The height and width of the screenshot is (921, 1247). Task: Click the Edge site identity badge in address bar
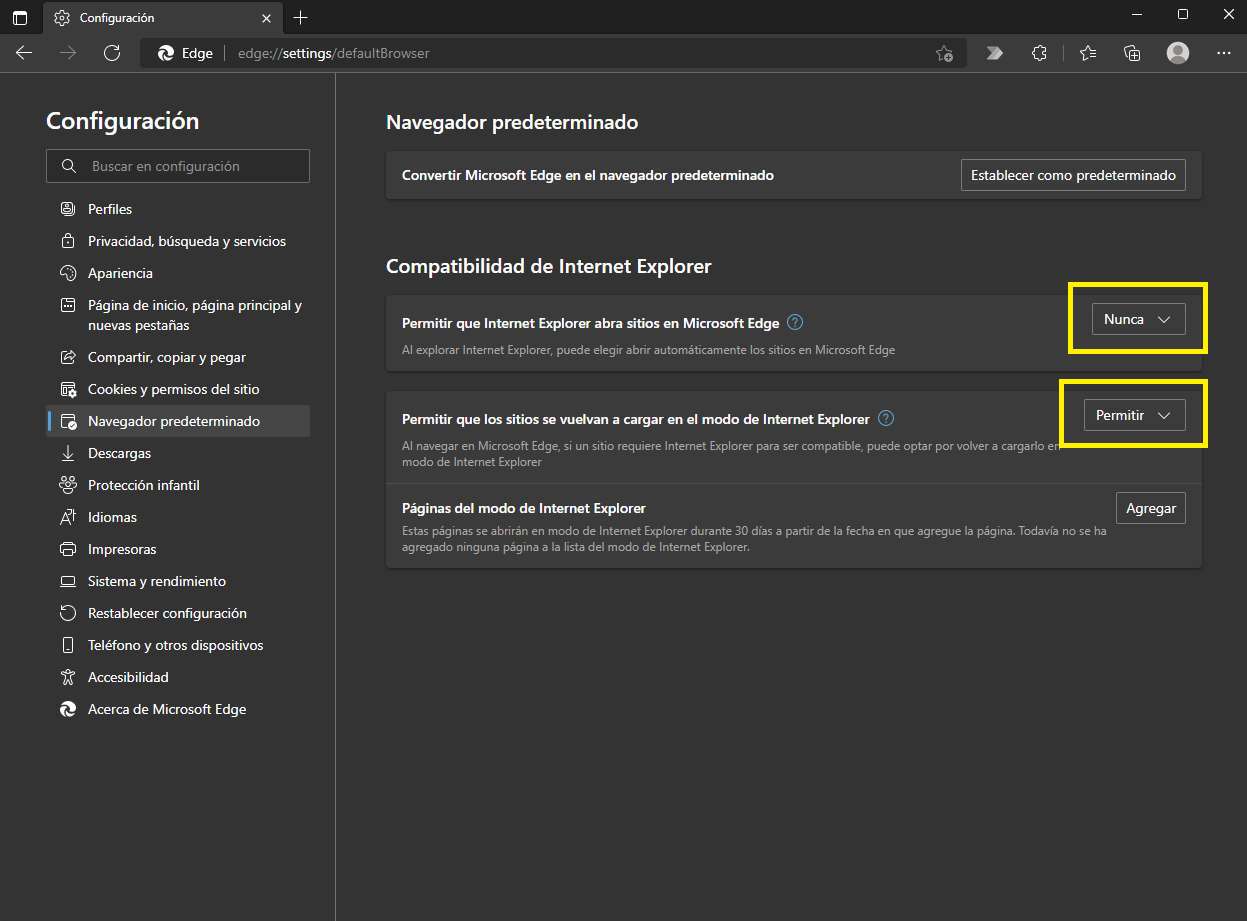coord(186,53)
